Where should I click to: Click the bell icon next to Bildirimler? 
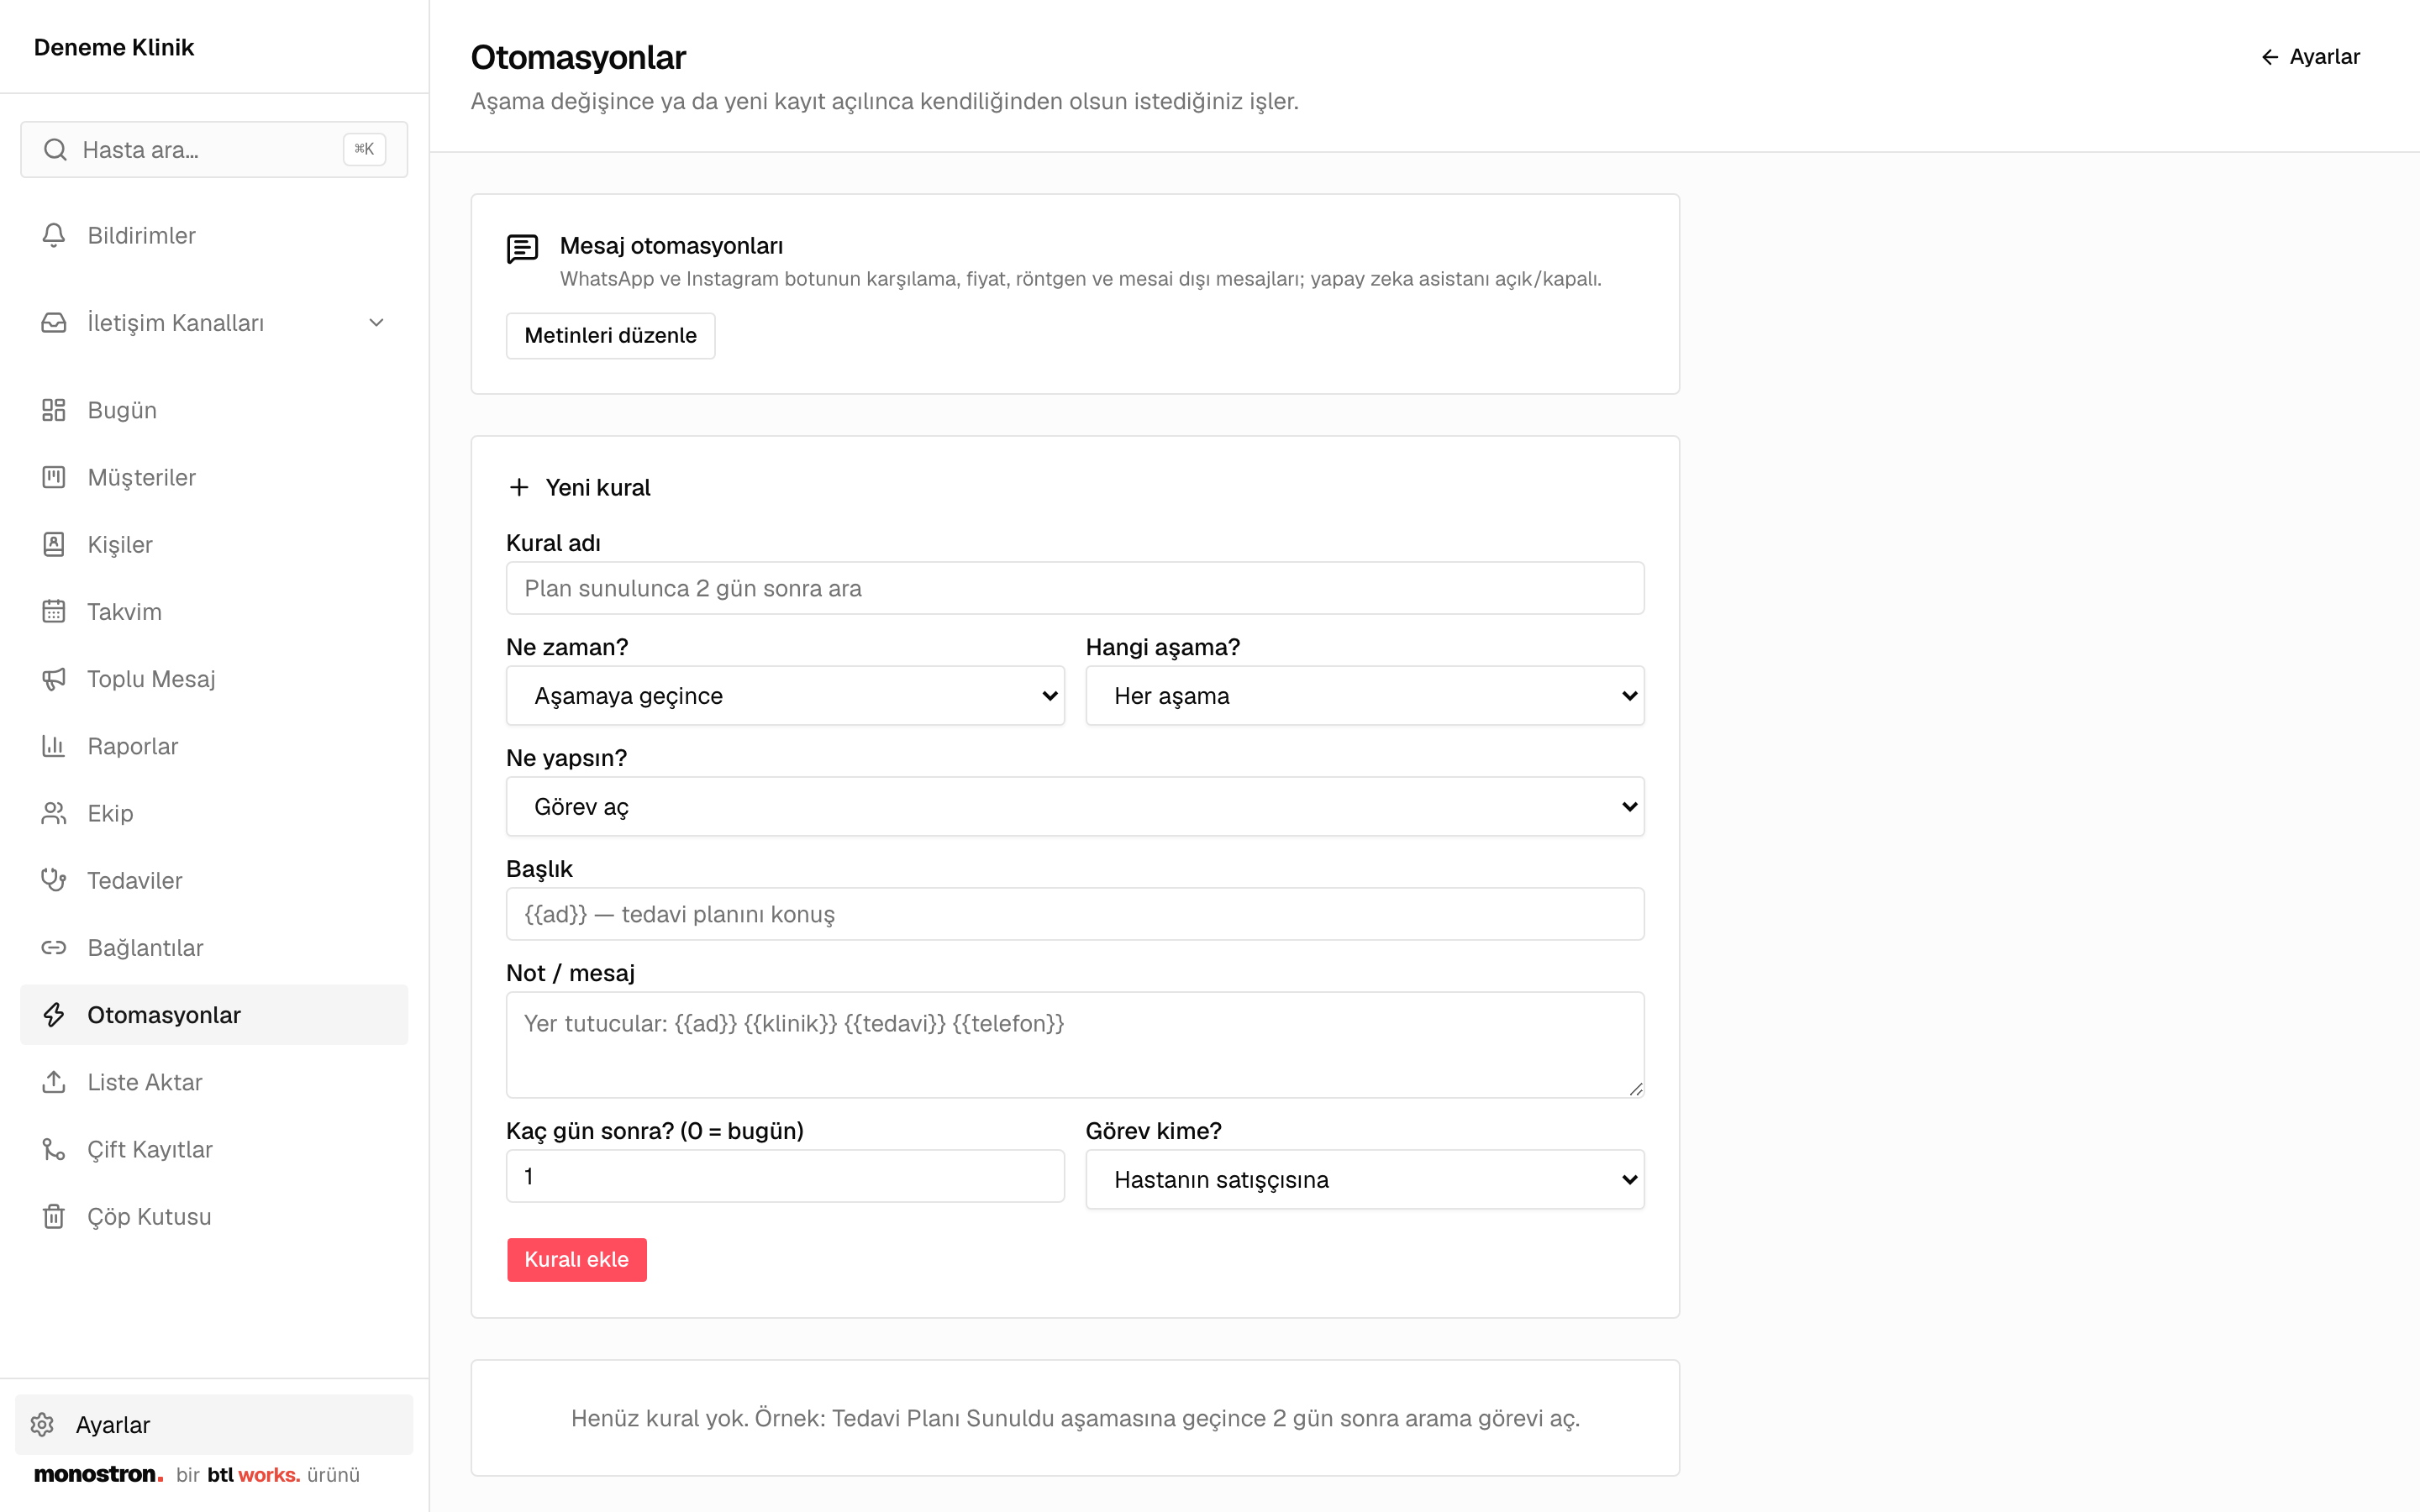click(54, 235)
